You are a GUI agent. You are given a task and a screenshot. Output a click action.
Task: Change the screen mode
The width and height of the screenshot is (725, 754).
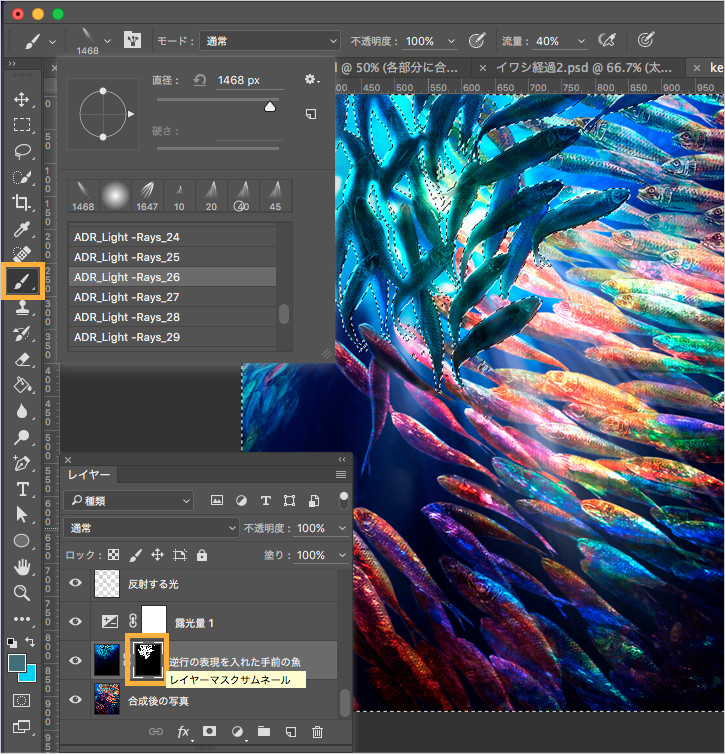[x=21, y=727]
